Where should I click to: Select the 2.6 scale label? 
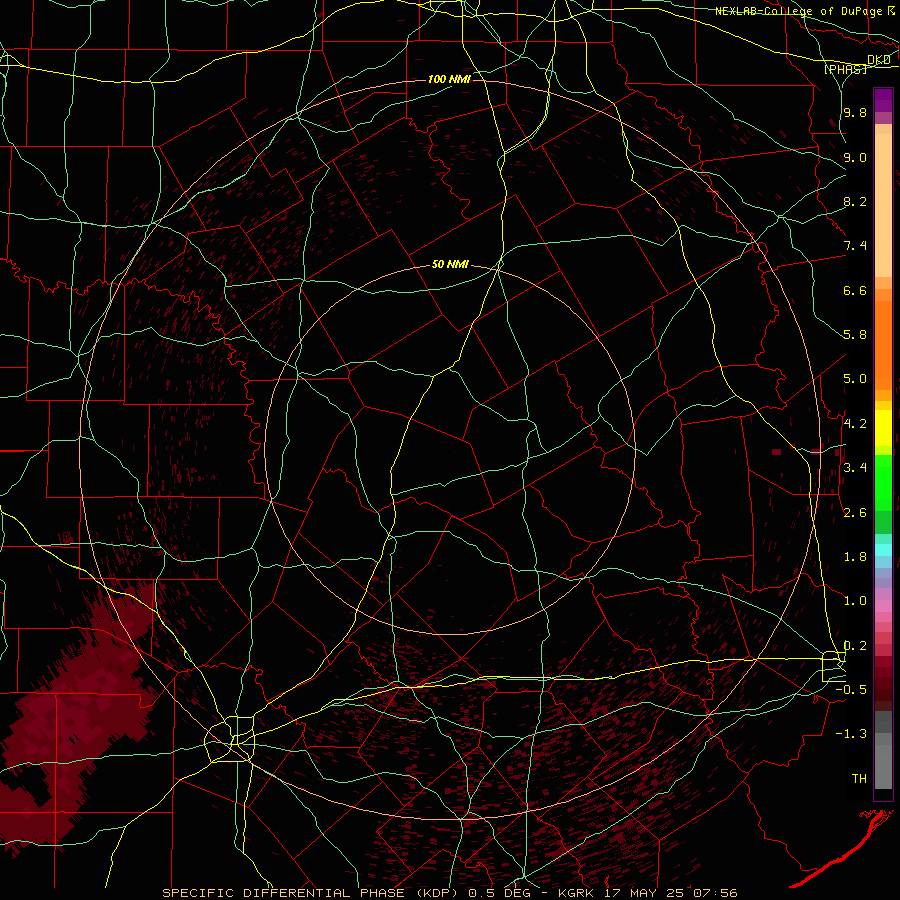pyautogui.click(x=855, y=512)
